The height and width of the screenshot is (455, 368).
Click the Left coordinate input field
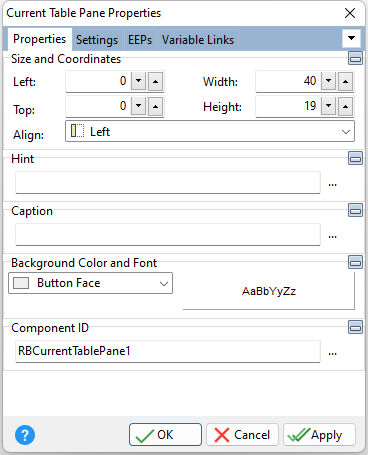tap(98, 81)
